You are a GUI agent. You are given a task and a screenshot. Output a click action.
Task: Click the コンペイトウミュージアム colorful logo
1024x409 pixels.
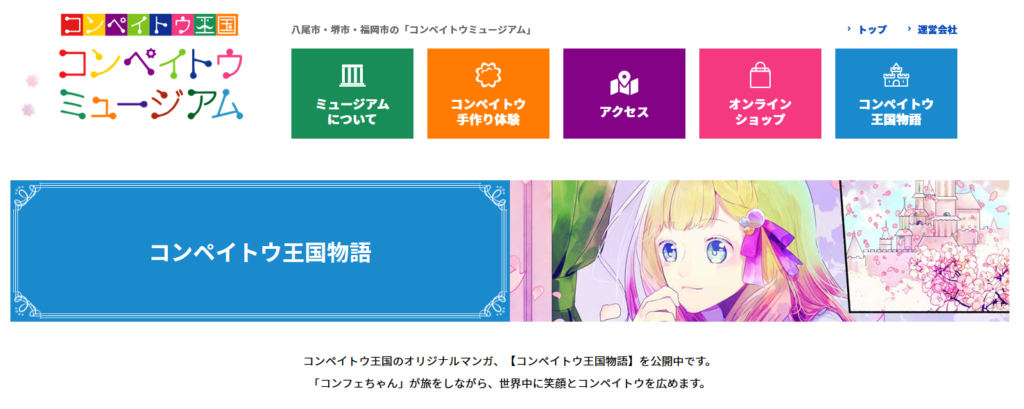point(151,84)
